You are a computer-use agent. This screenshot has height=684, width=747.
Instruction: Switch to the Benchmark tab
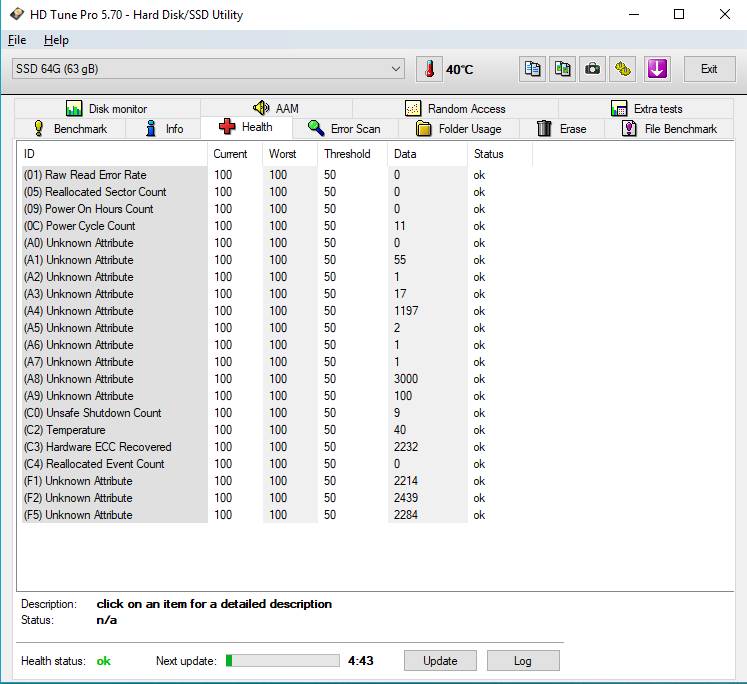coord(70,129)
